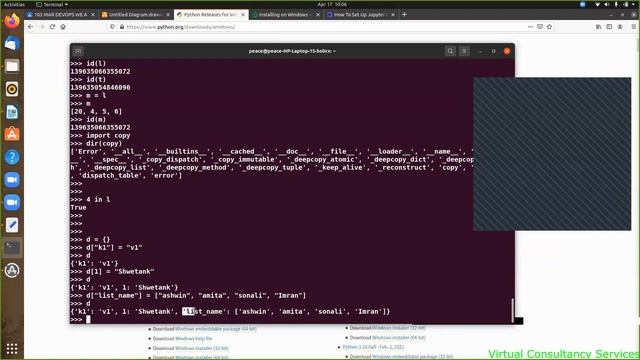Save page to Pocket icon
The height and width of the screenshot is (360, 640).
[540, 27]
